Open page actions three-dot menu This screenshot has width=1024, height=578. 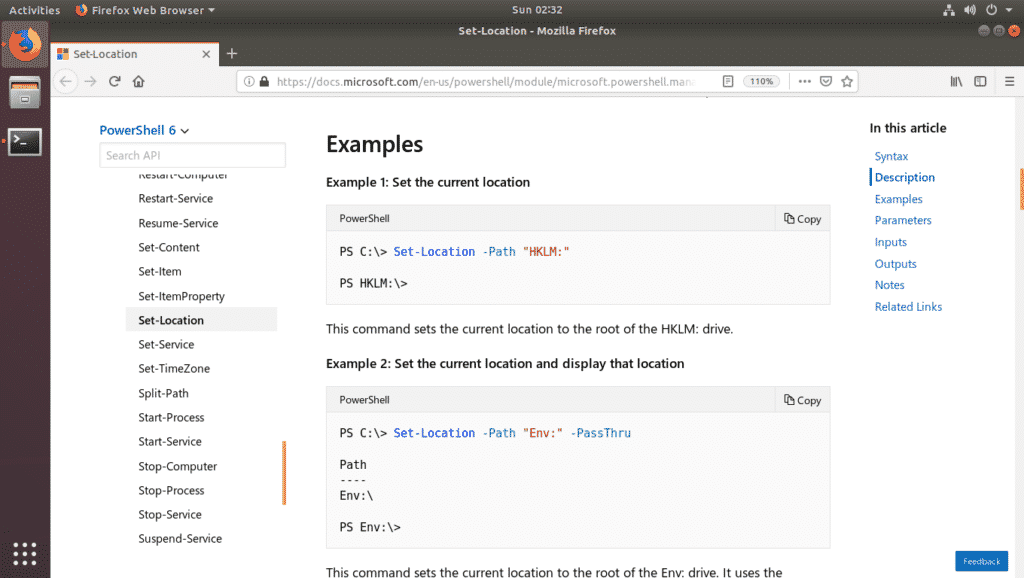pyautogui.click(x=805, y=81)
